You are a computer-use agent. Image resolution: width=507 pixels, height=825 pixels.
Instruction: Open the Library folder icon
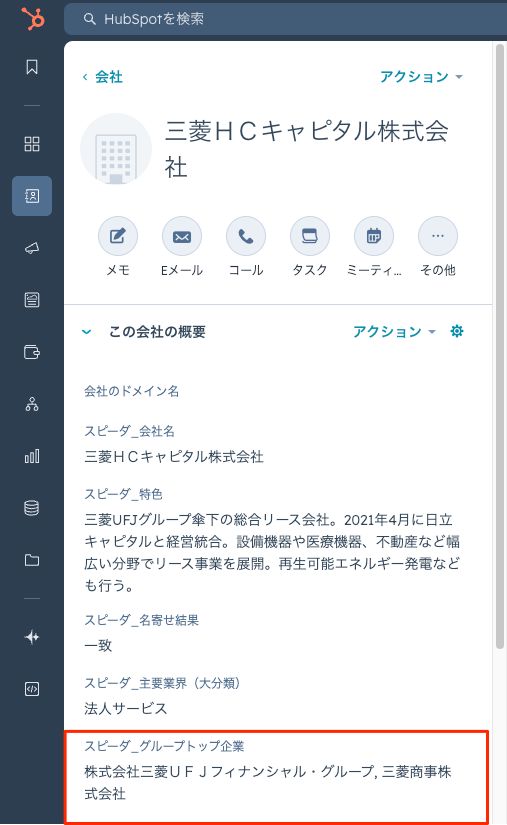coord(32,560)
